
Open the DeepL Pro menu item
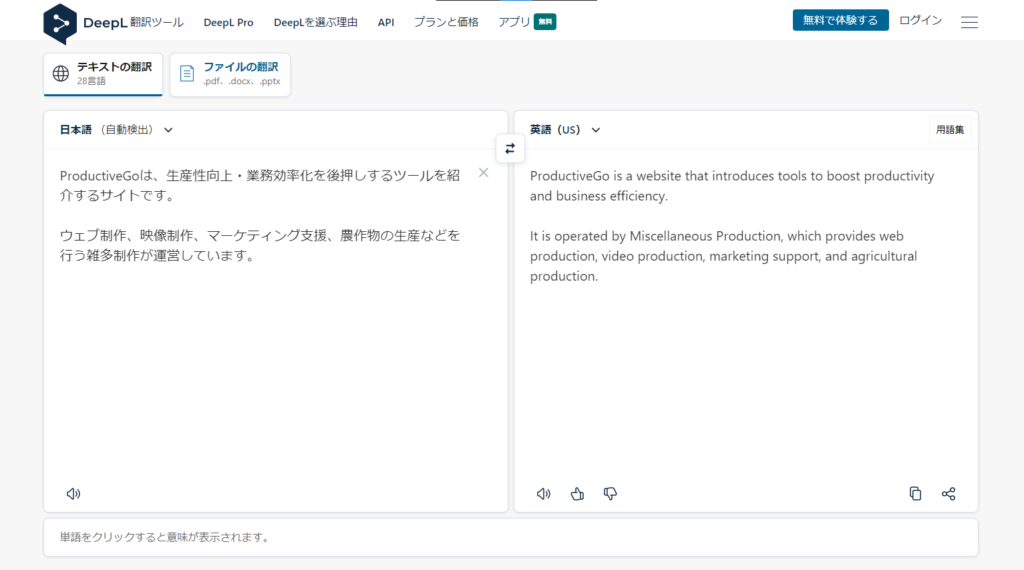pos(228,22)
